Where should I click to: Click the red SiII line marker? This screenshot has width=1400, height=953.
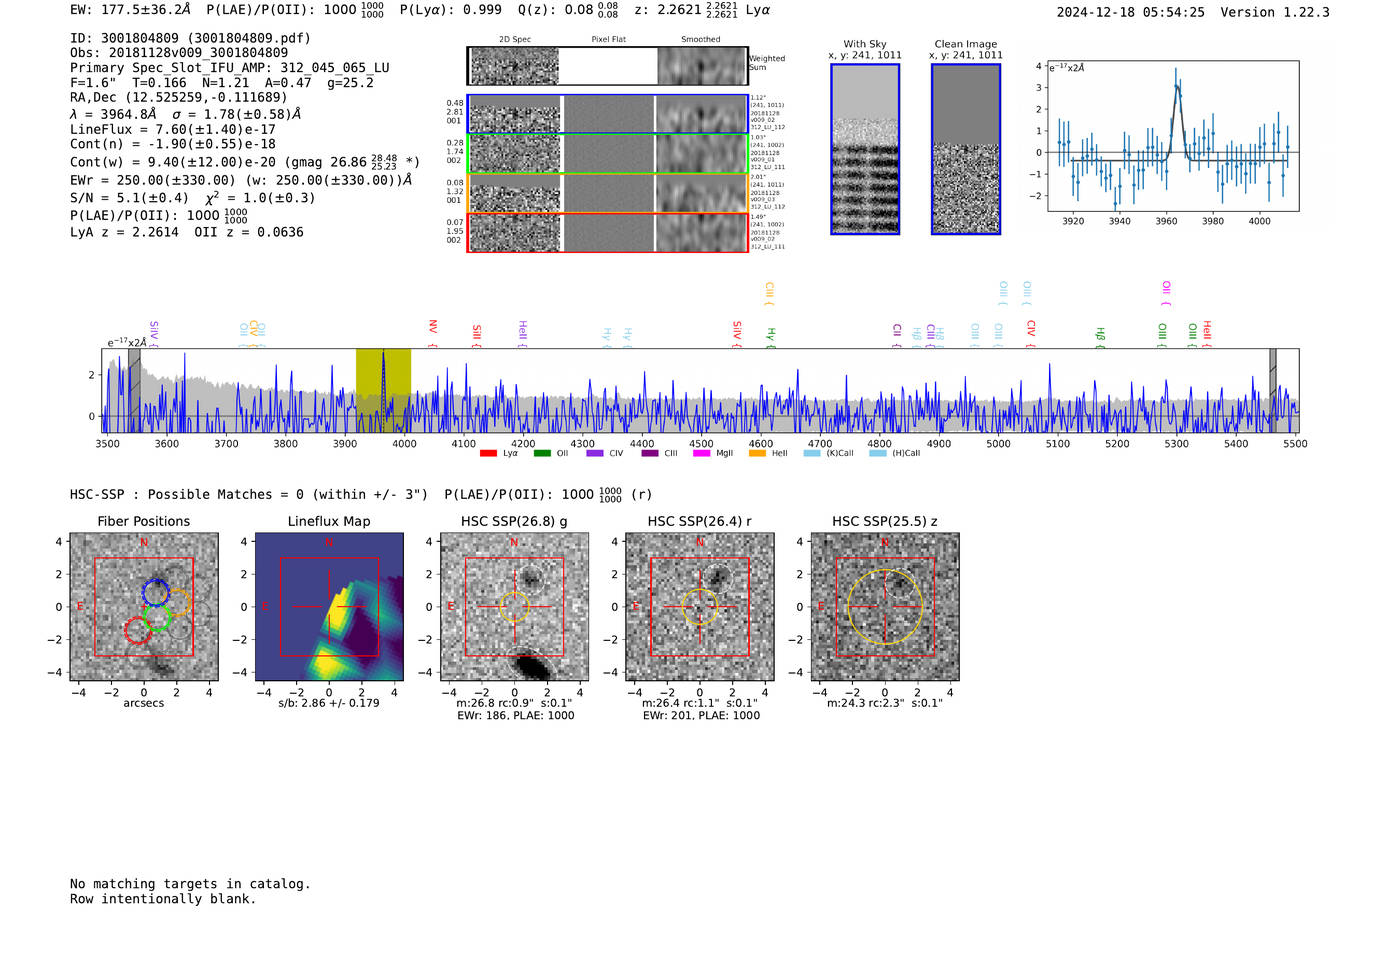coord(477,335)
